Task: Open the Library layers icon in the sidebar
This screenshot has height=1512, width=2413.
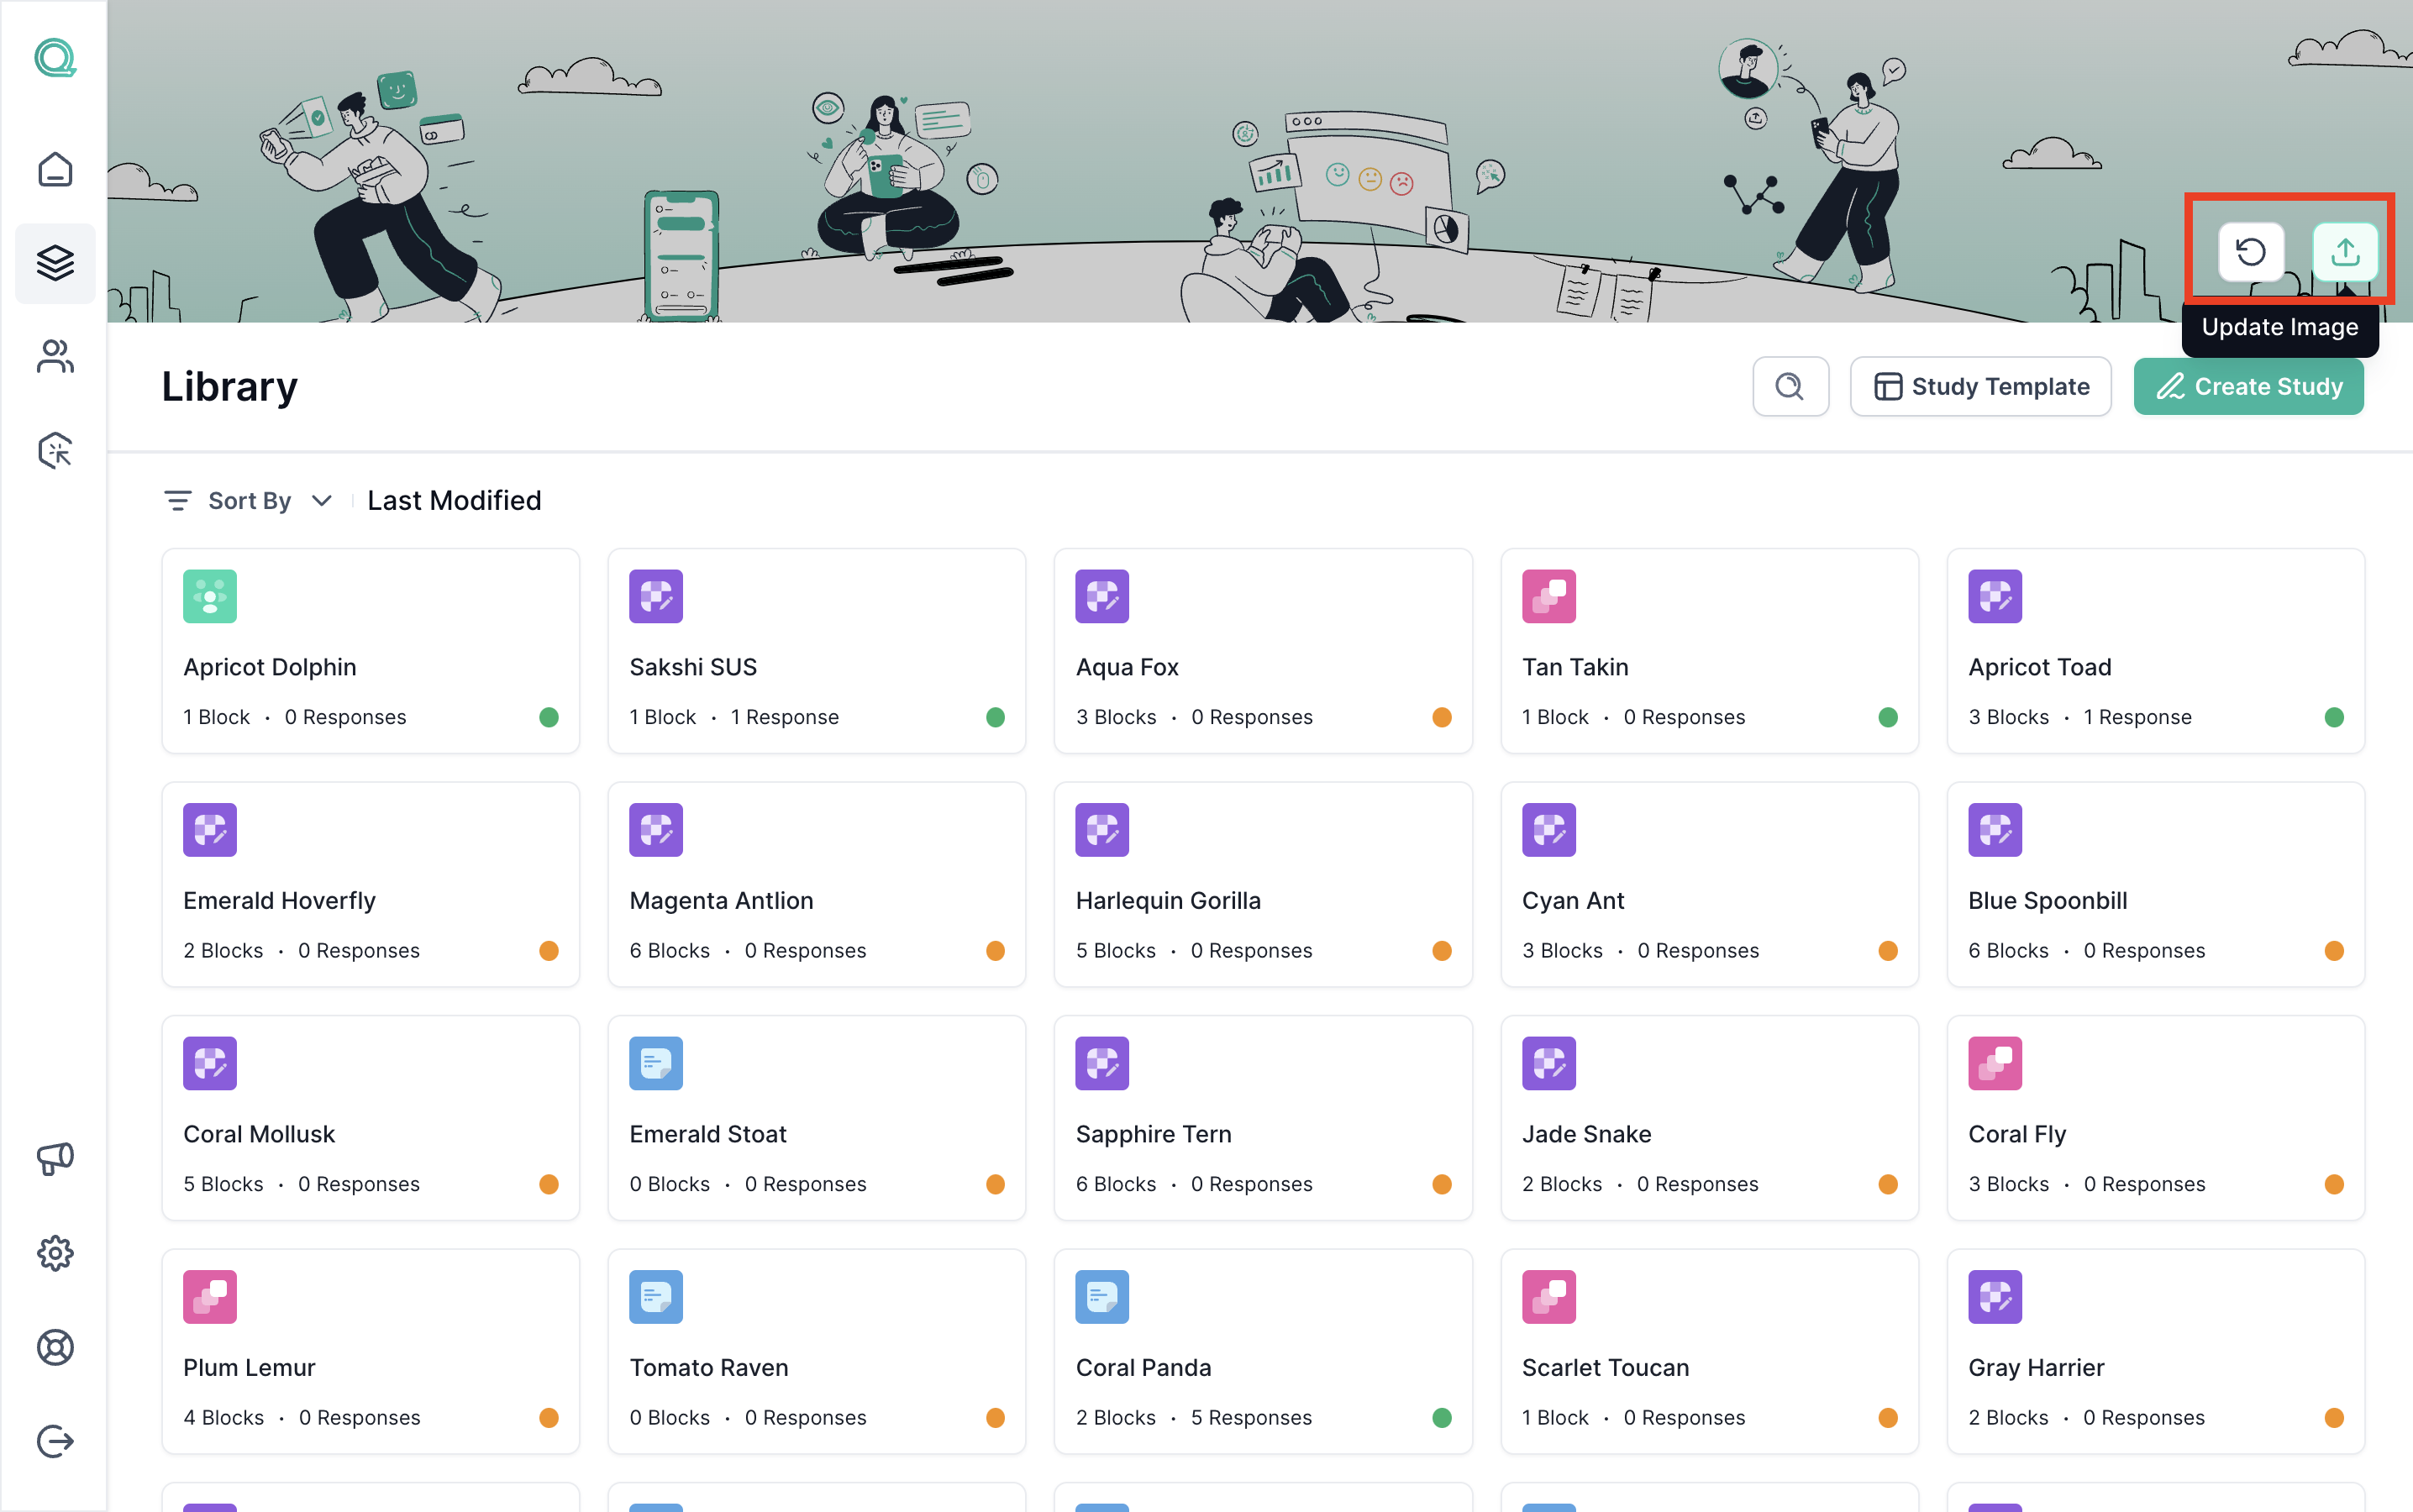Action: click(55, 263)
